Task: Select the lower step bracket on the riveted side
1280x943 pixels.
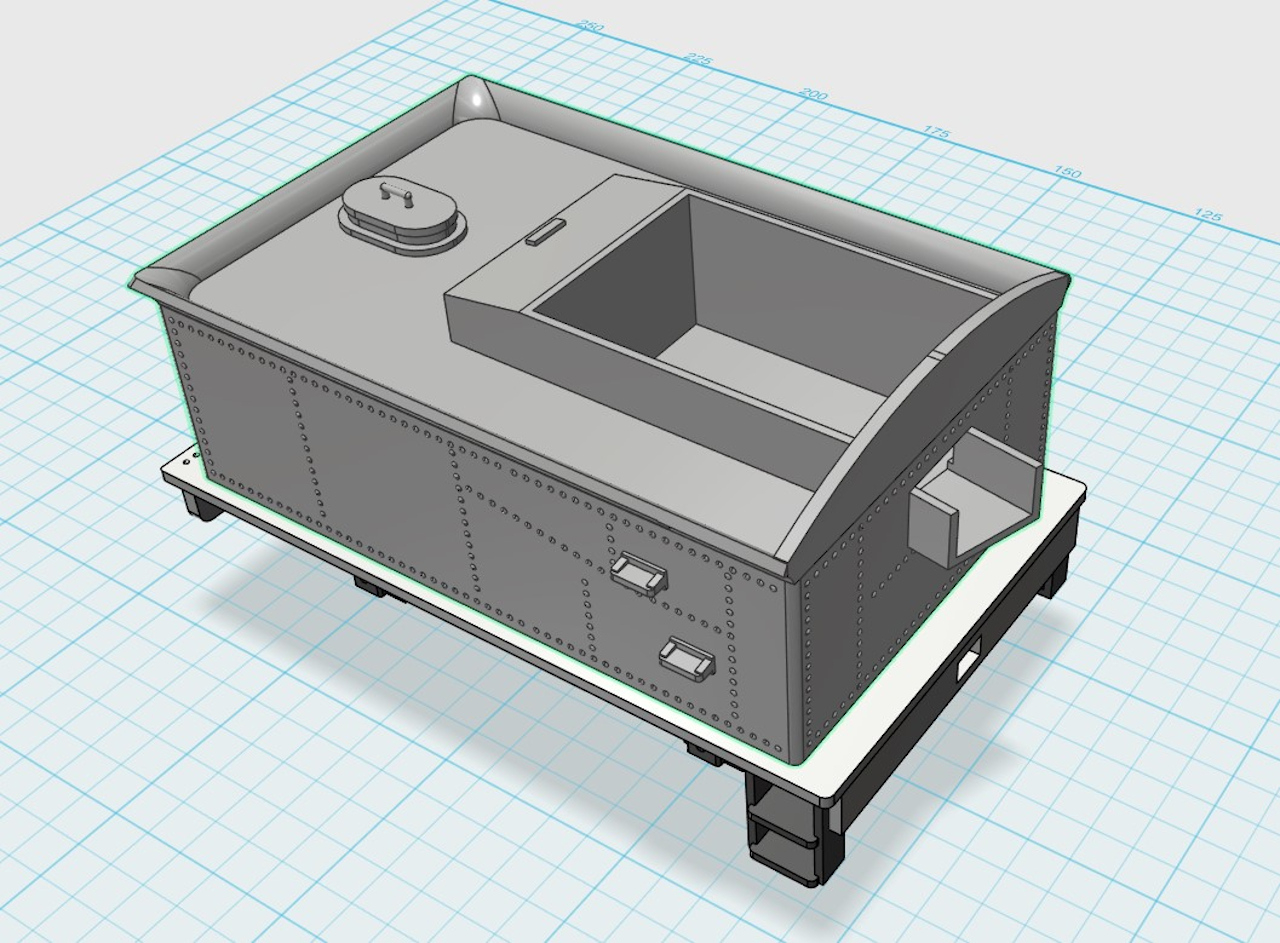Action: (x=686, y=660)
